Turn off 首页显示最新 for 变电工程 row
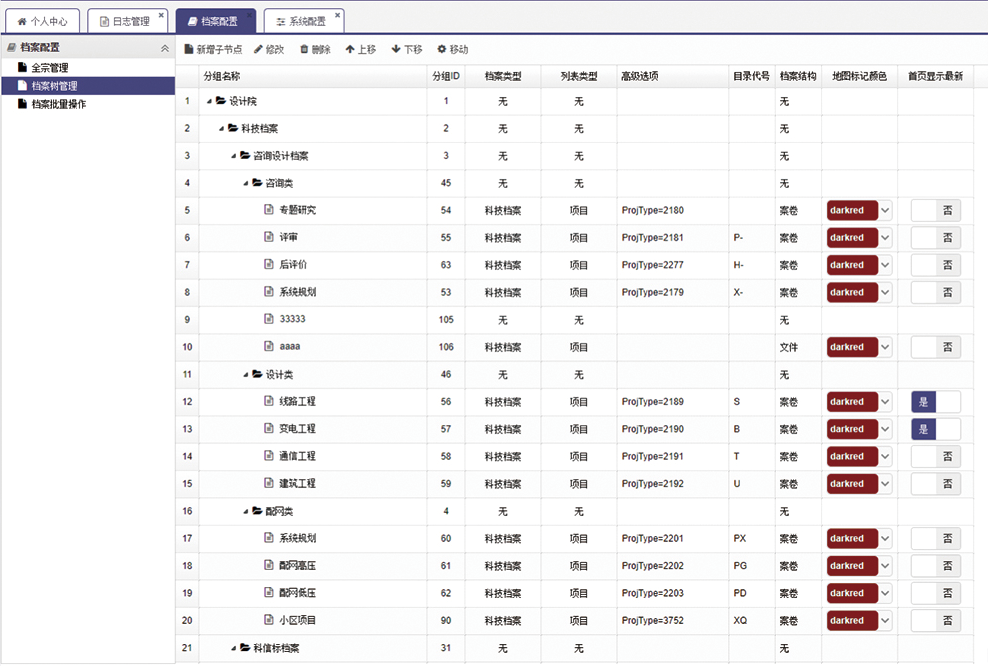988x666 pixels. [935, 429]
